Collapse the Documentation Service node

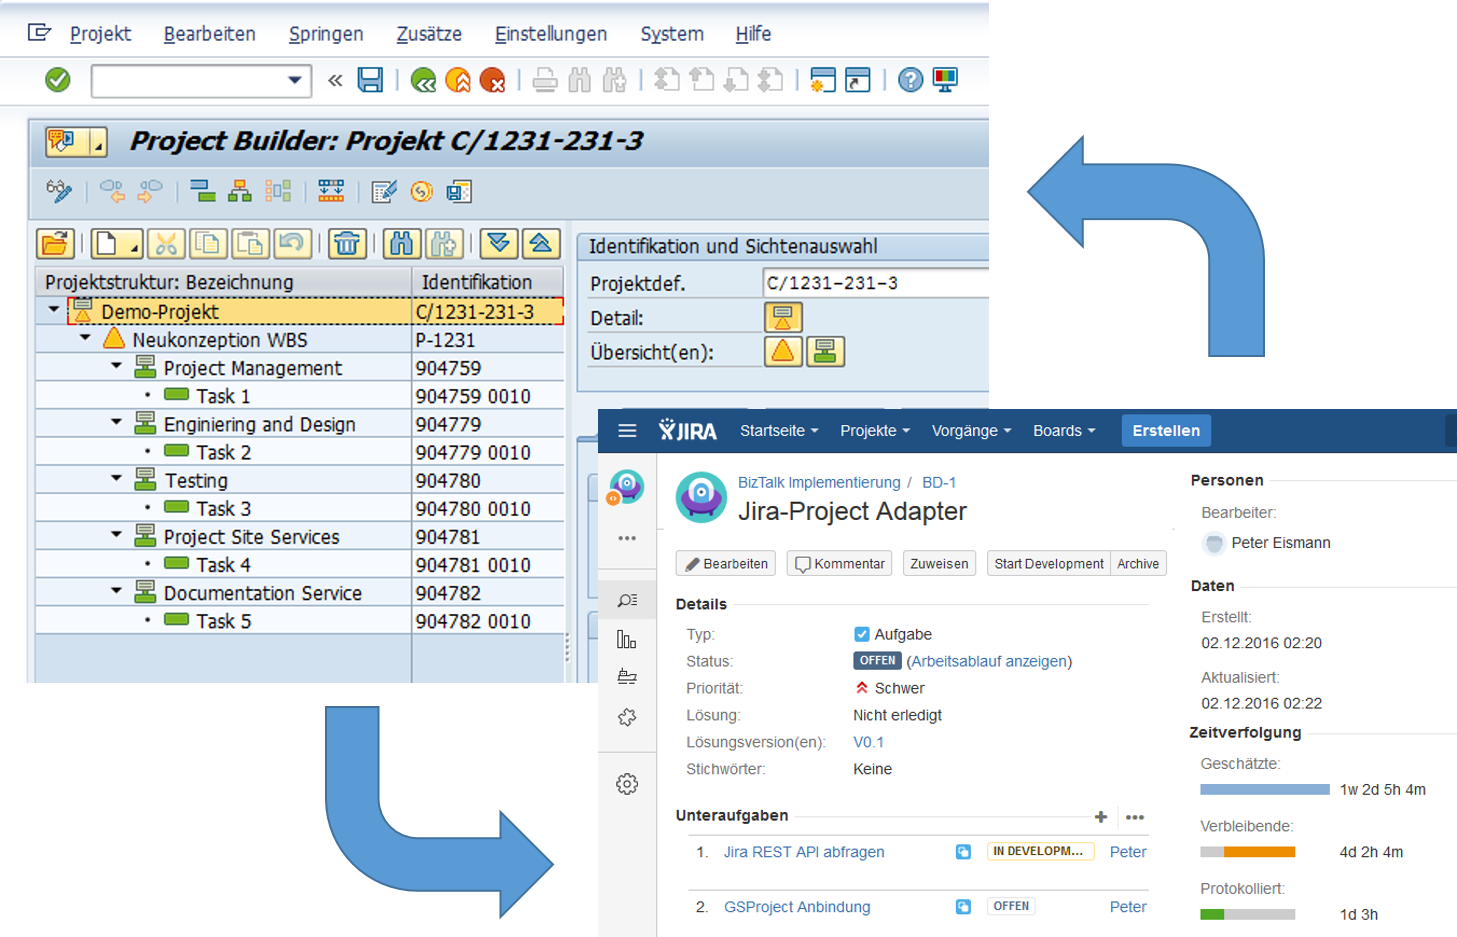click(116, 591)
